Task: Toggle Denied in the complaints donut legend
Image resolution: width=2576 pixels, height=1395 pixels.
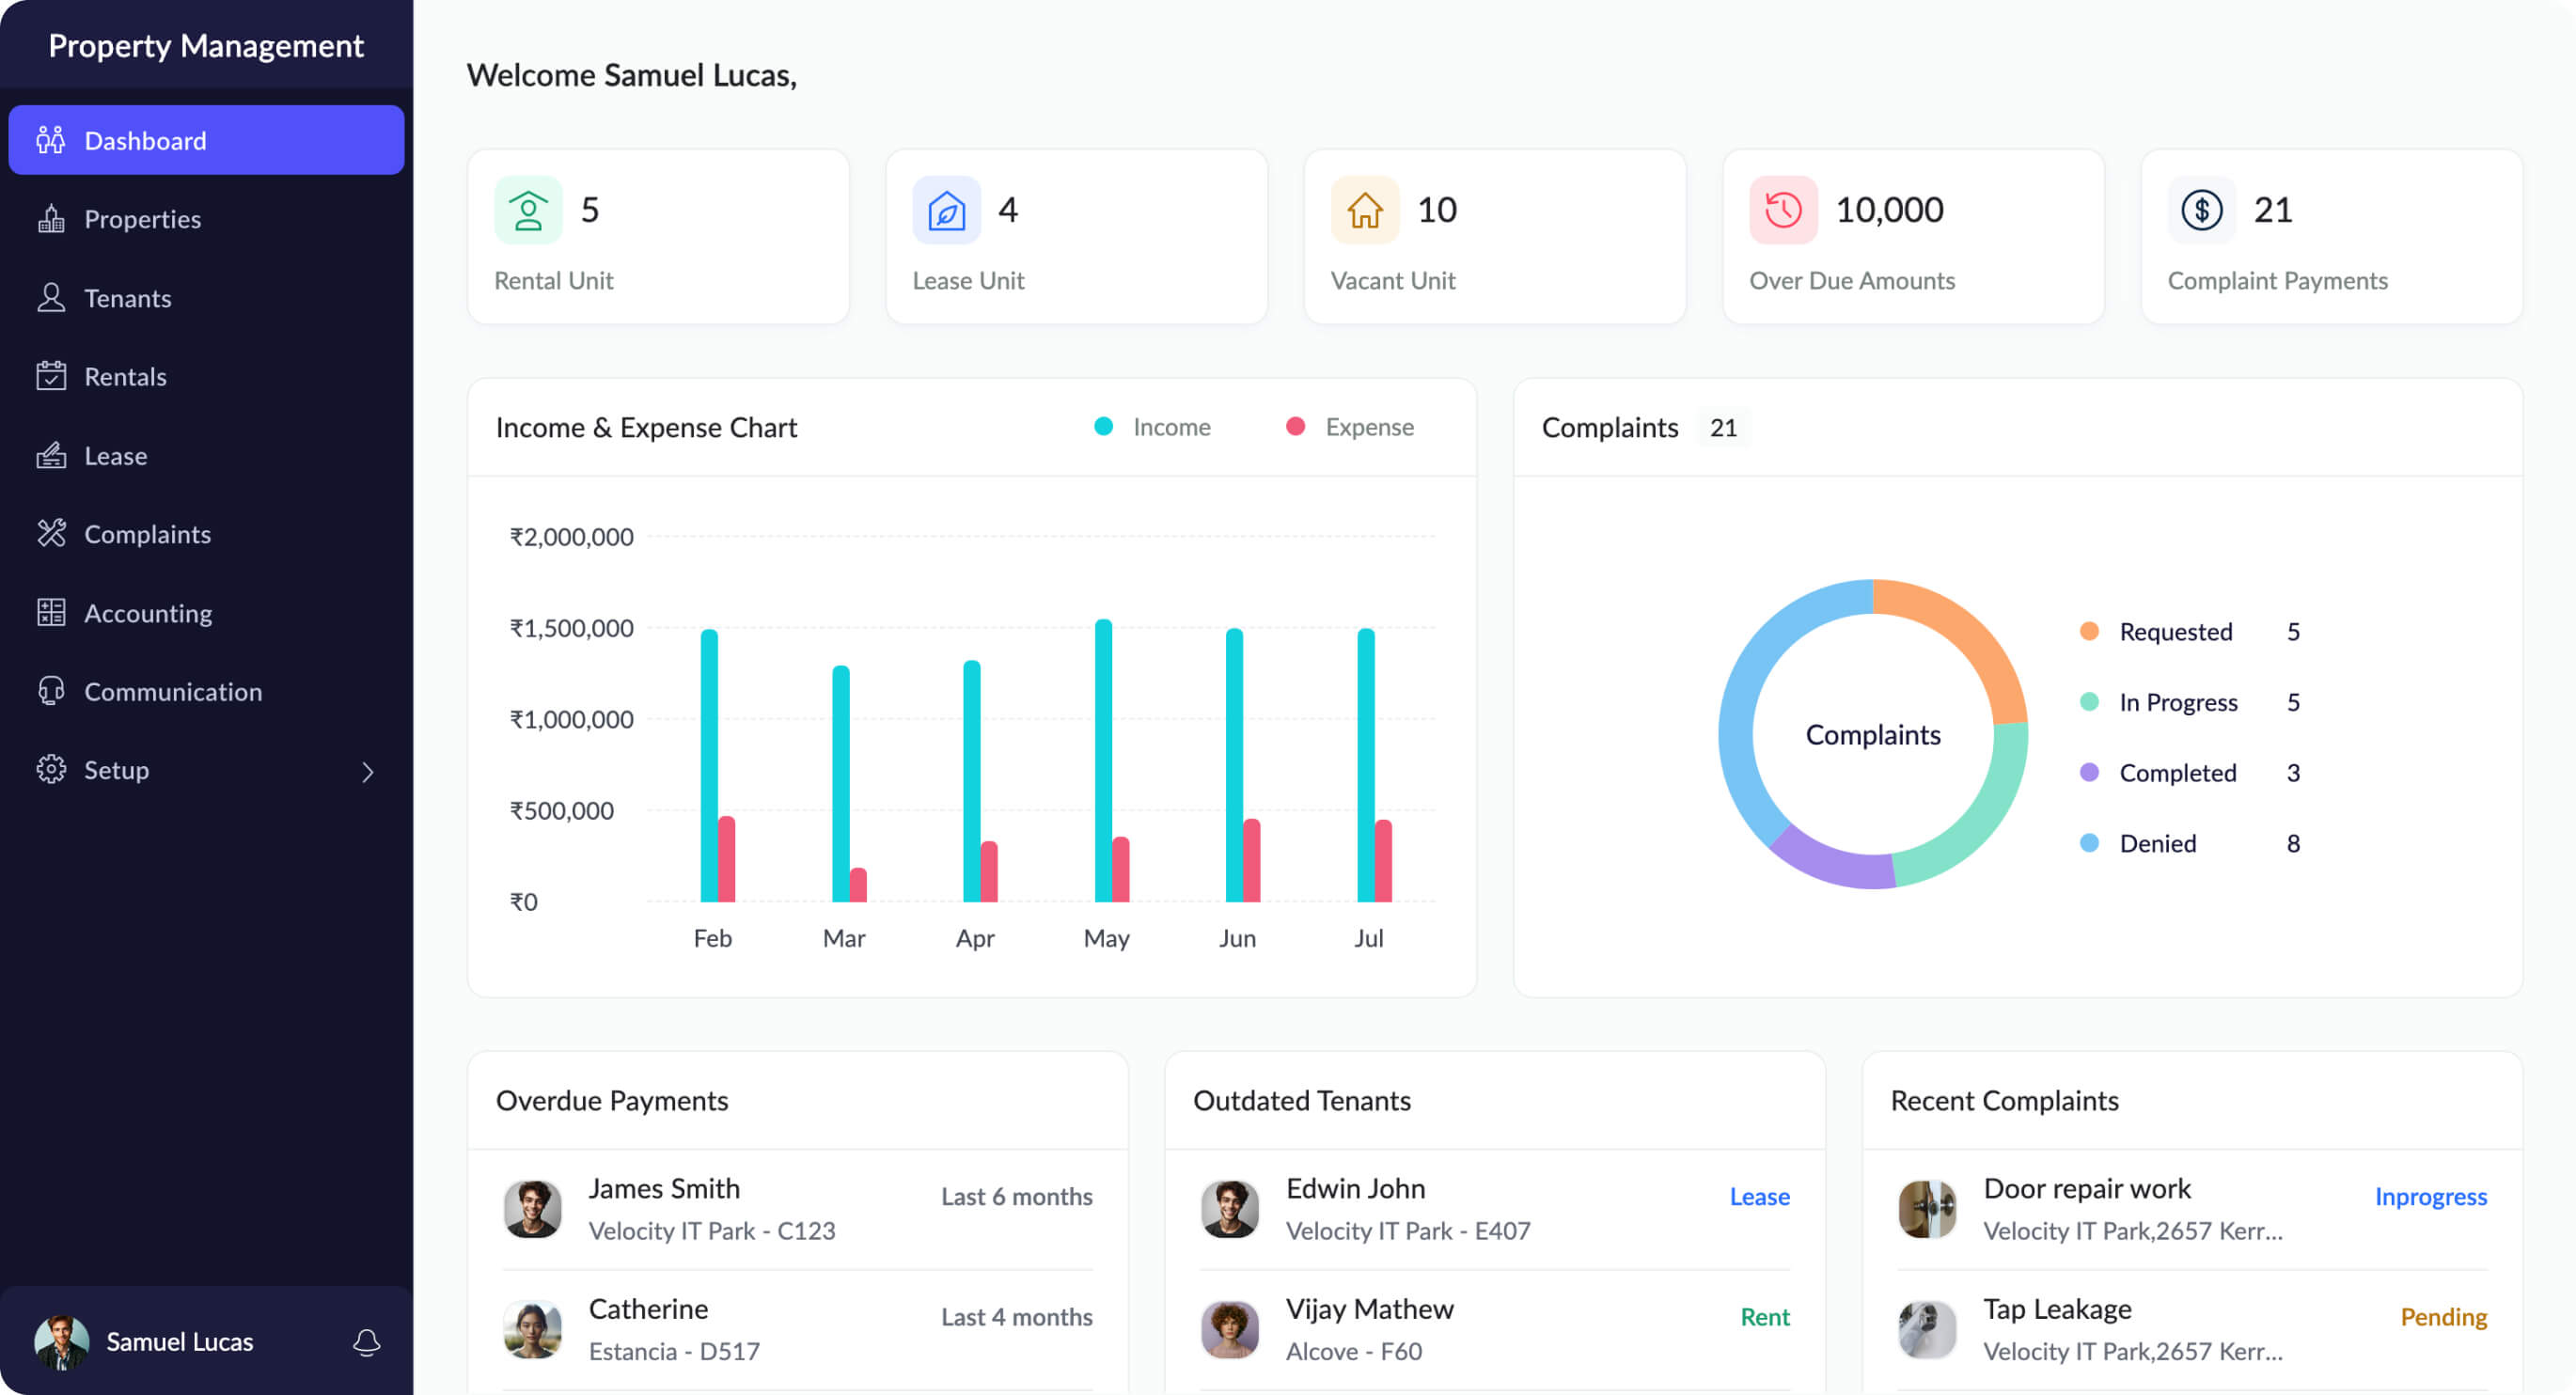Action: [x=2156, y=843]
